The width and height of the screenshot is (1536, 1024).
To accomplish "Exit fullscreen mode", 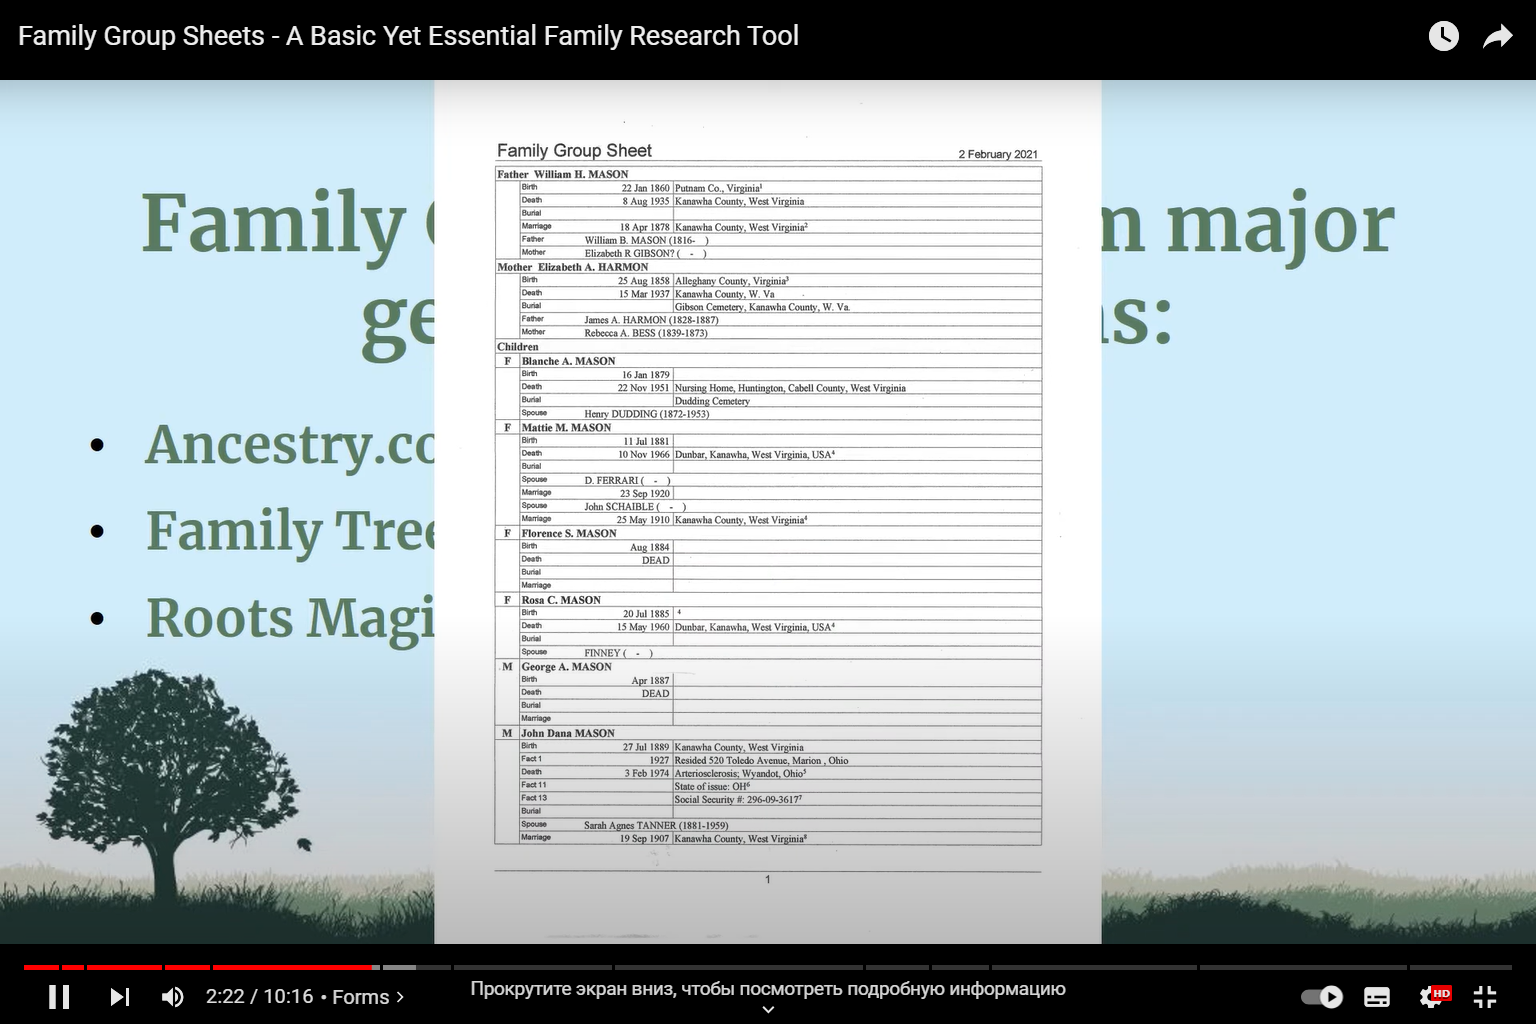I will [x=1484, y=996].
